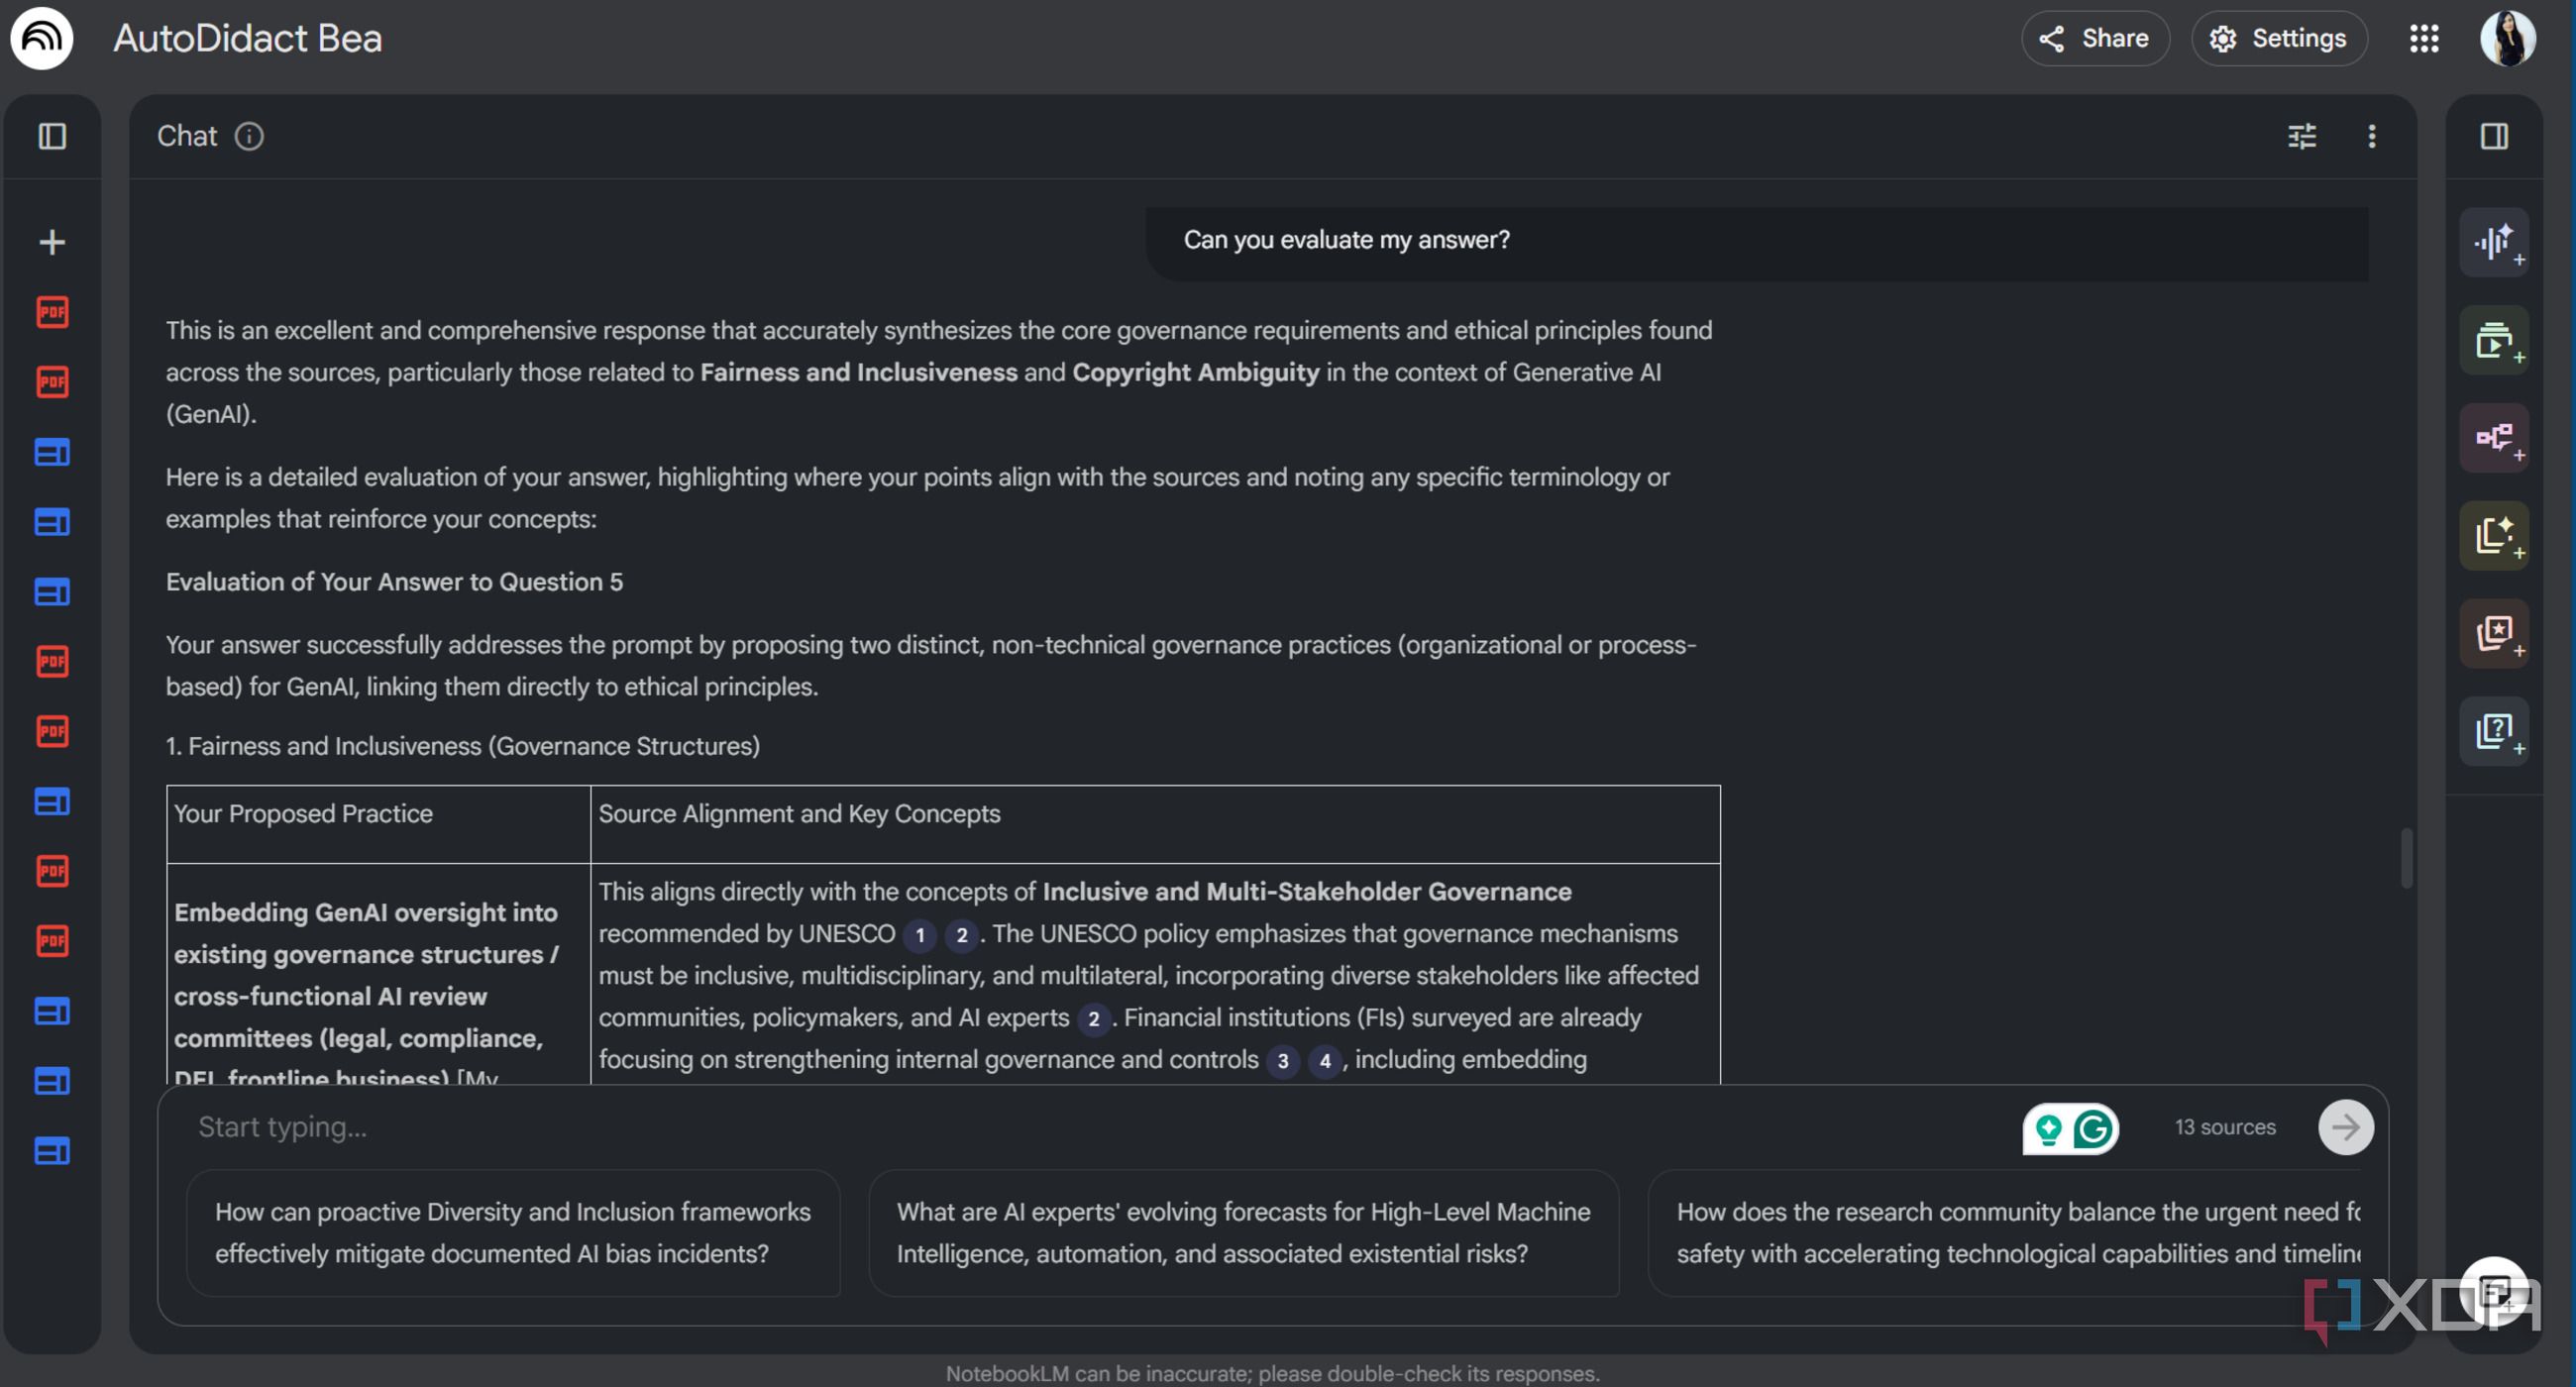Open citation 4 reference
Screen dimensions: 2576x1387
(x=1325, y=1061)
